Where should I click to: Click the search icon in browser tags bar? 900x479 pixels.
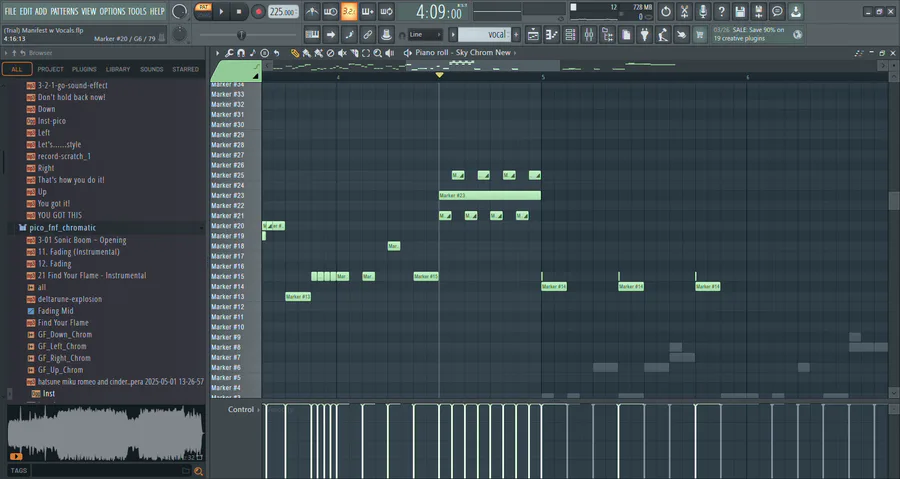tap(199, 472)
